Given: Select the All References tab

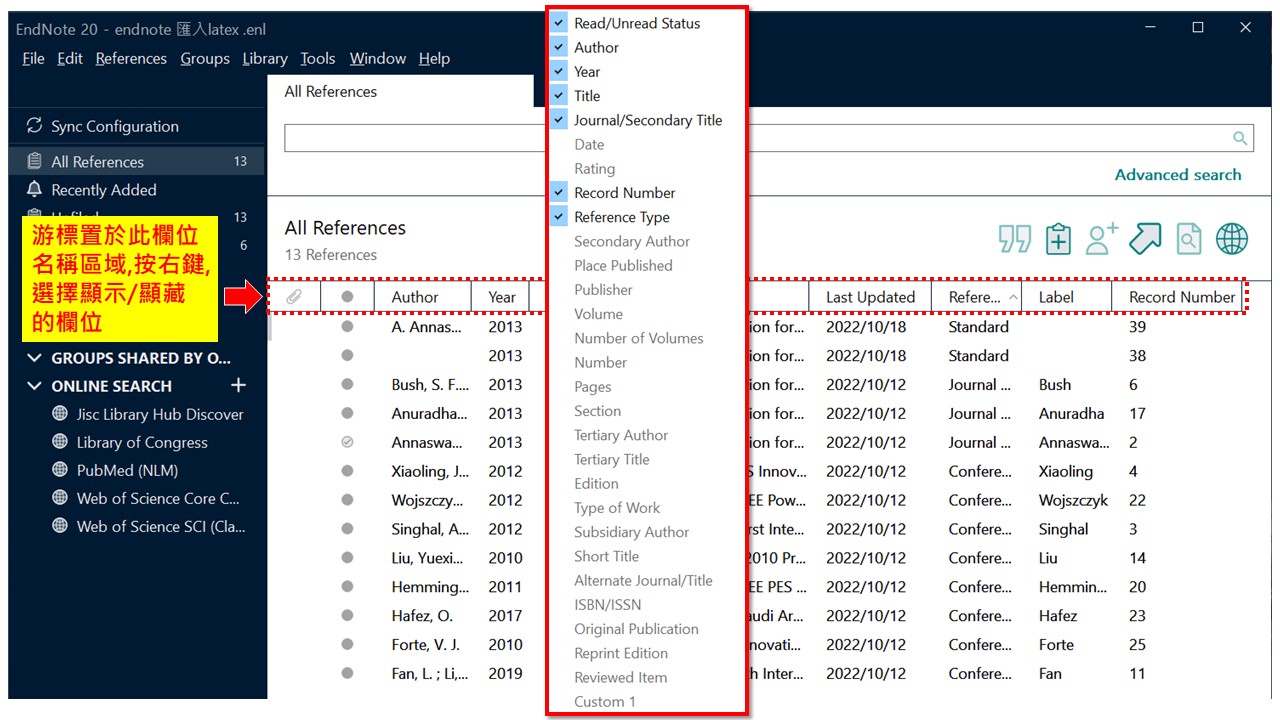Looking at the screenshot, I should click(401, 91).
